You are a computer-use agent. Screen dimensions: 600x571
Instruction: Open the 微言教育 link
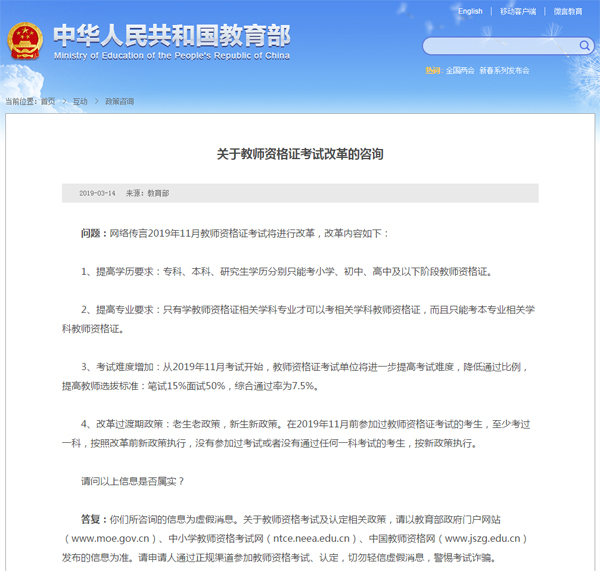click(x=569, y=12)
